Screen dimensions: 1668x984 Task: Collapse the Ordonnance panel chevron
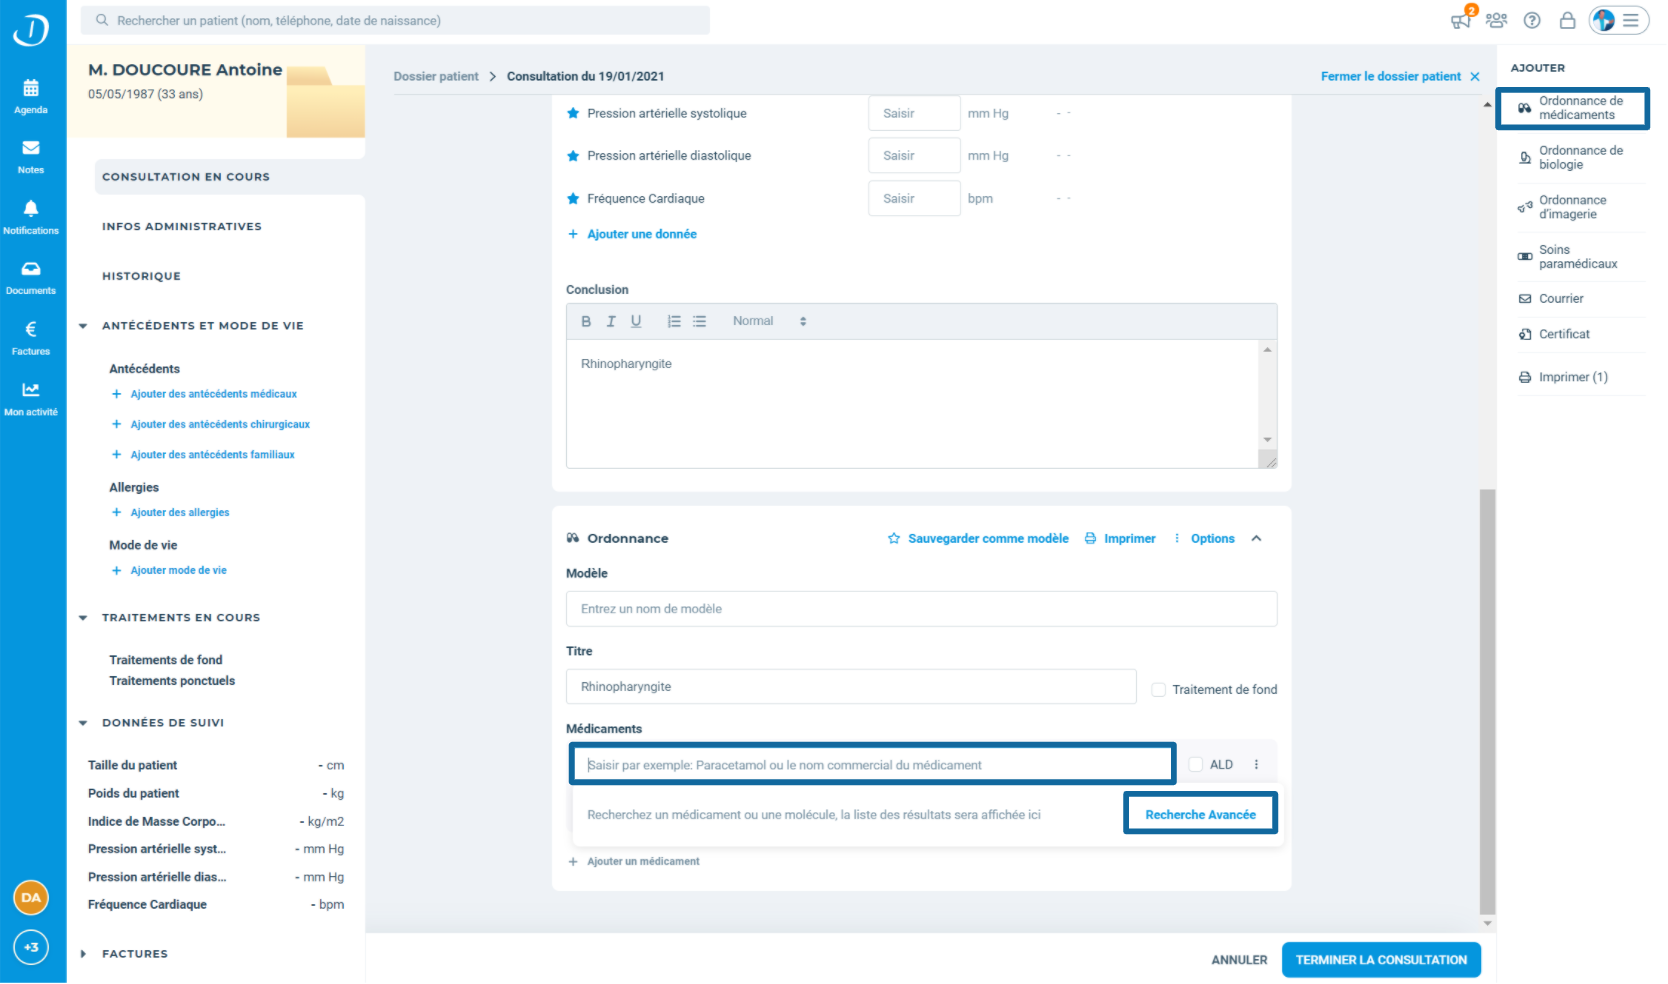(1257, 539)
